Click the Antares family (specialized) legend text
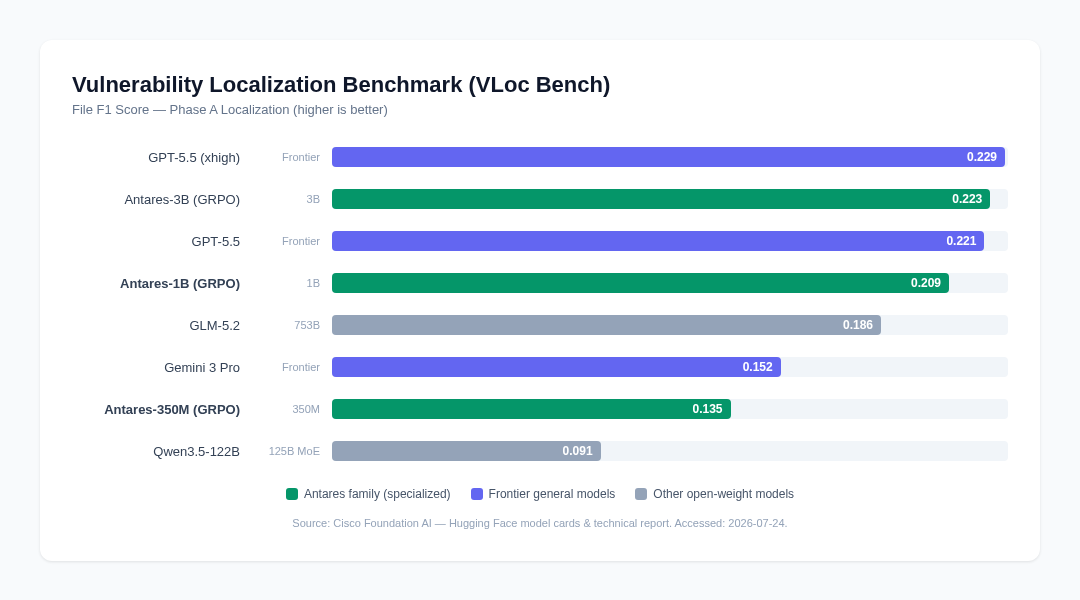This screenshot has width=1080, height=600. [377, 494]
